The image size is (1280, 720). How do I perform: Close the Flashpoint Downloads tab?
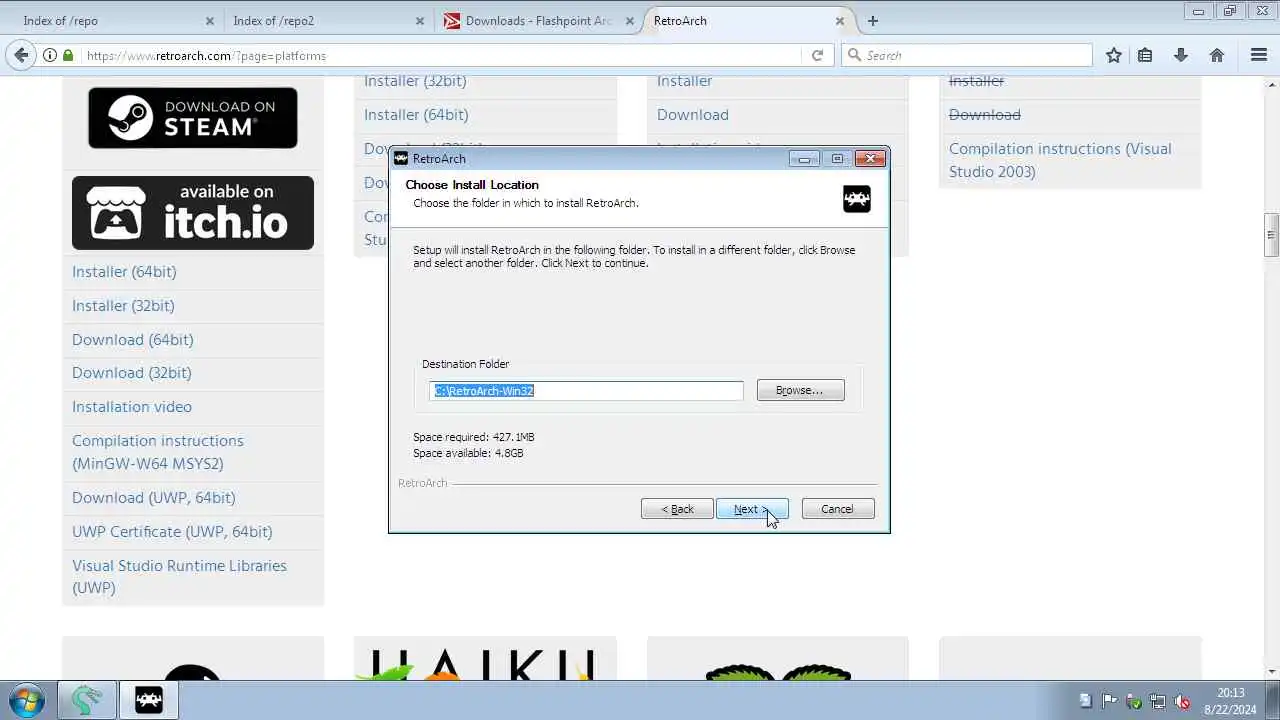click(629, 21)
